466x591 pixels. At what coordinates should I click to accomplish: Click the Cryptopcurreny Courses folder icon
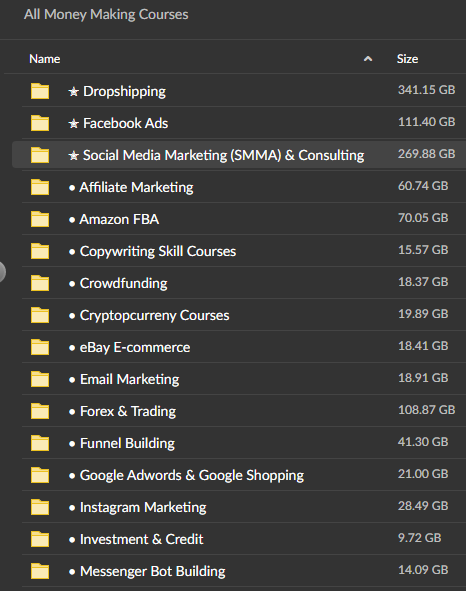pos(40,315)
